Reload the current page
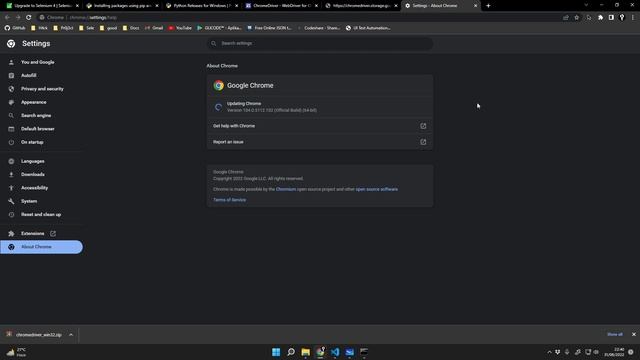The height and width of the screenshot is (360, 640). [x=29, y=18]
